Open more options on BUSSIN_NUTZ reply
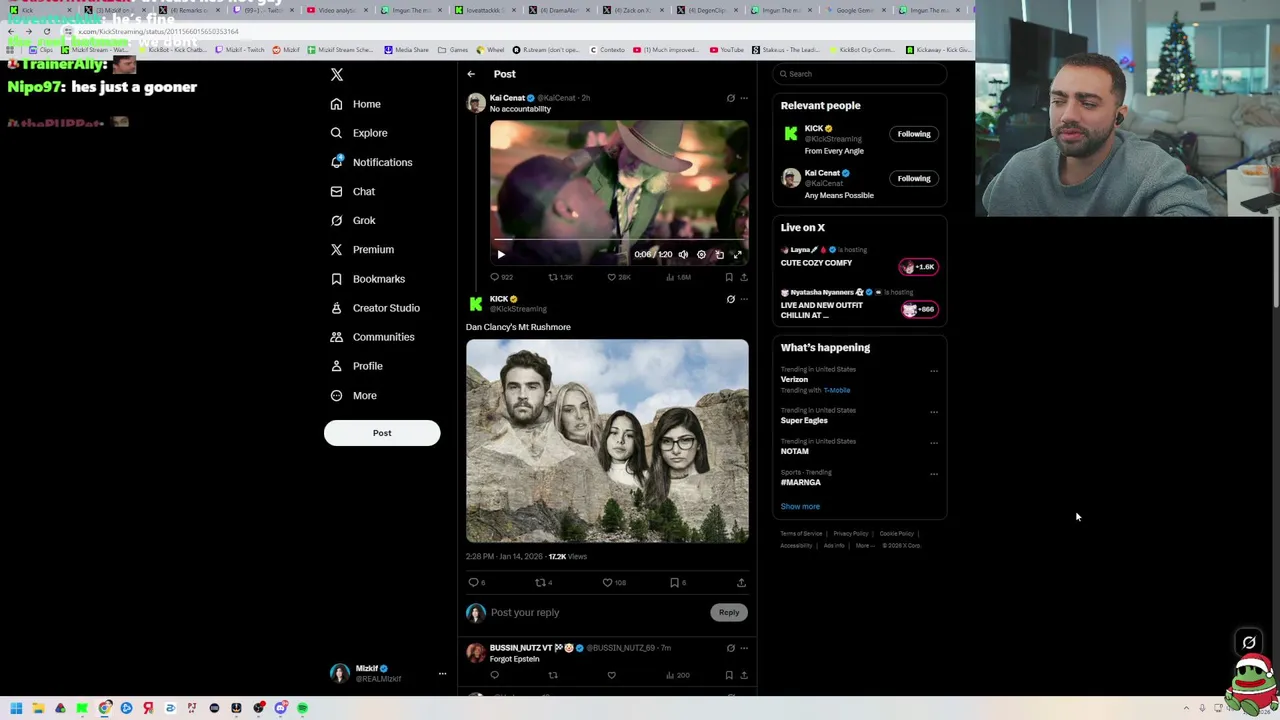Viewport: 1280px width, 720px height. tap(743, 648)
